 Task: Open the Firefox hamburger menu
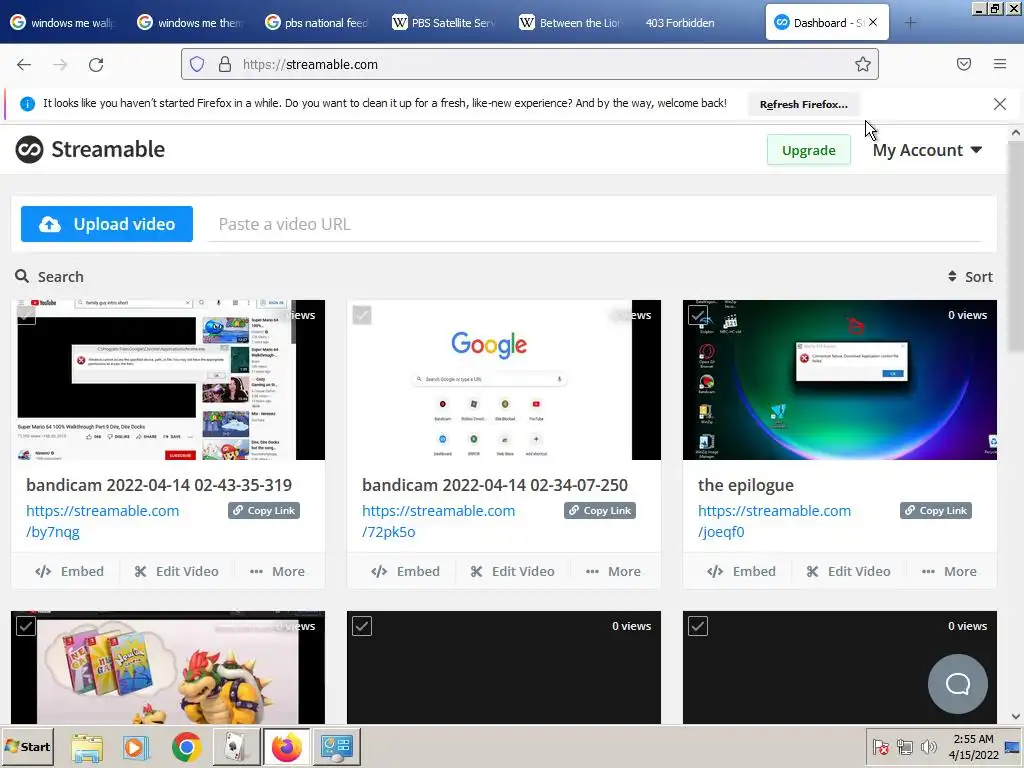click(1000, 64)
